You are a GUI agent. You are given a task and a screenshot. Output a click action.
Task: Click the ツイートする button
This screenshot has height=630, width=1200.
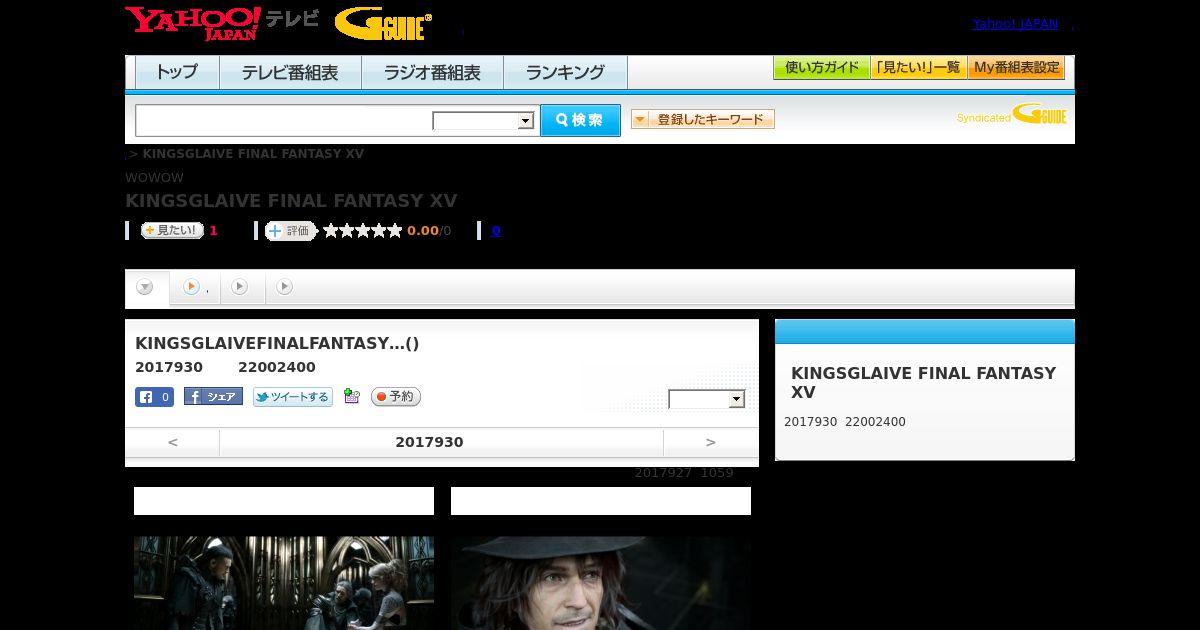click(x=292, y=397)
